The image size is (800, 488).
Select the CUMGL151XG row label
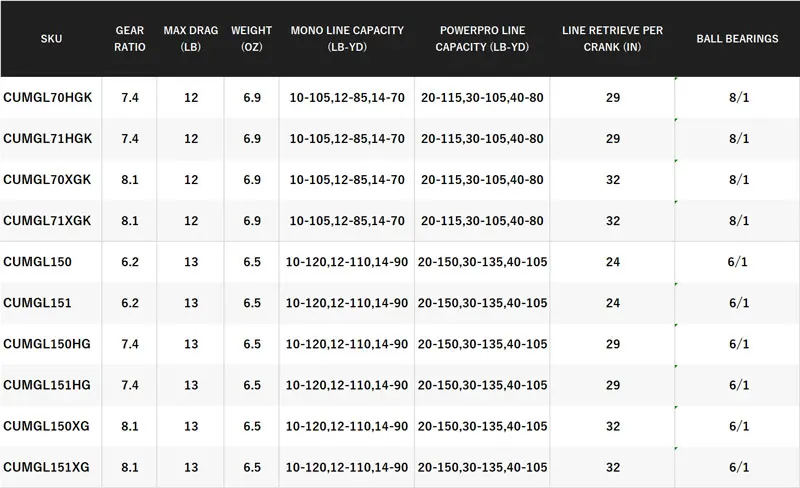click(46, 467)
